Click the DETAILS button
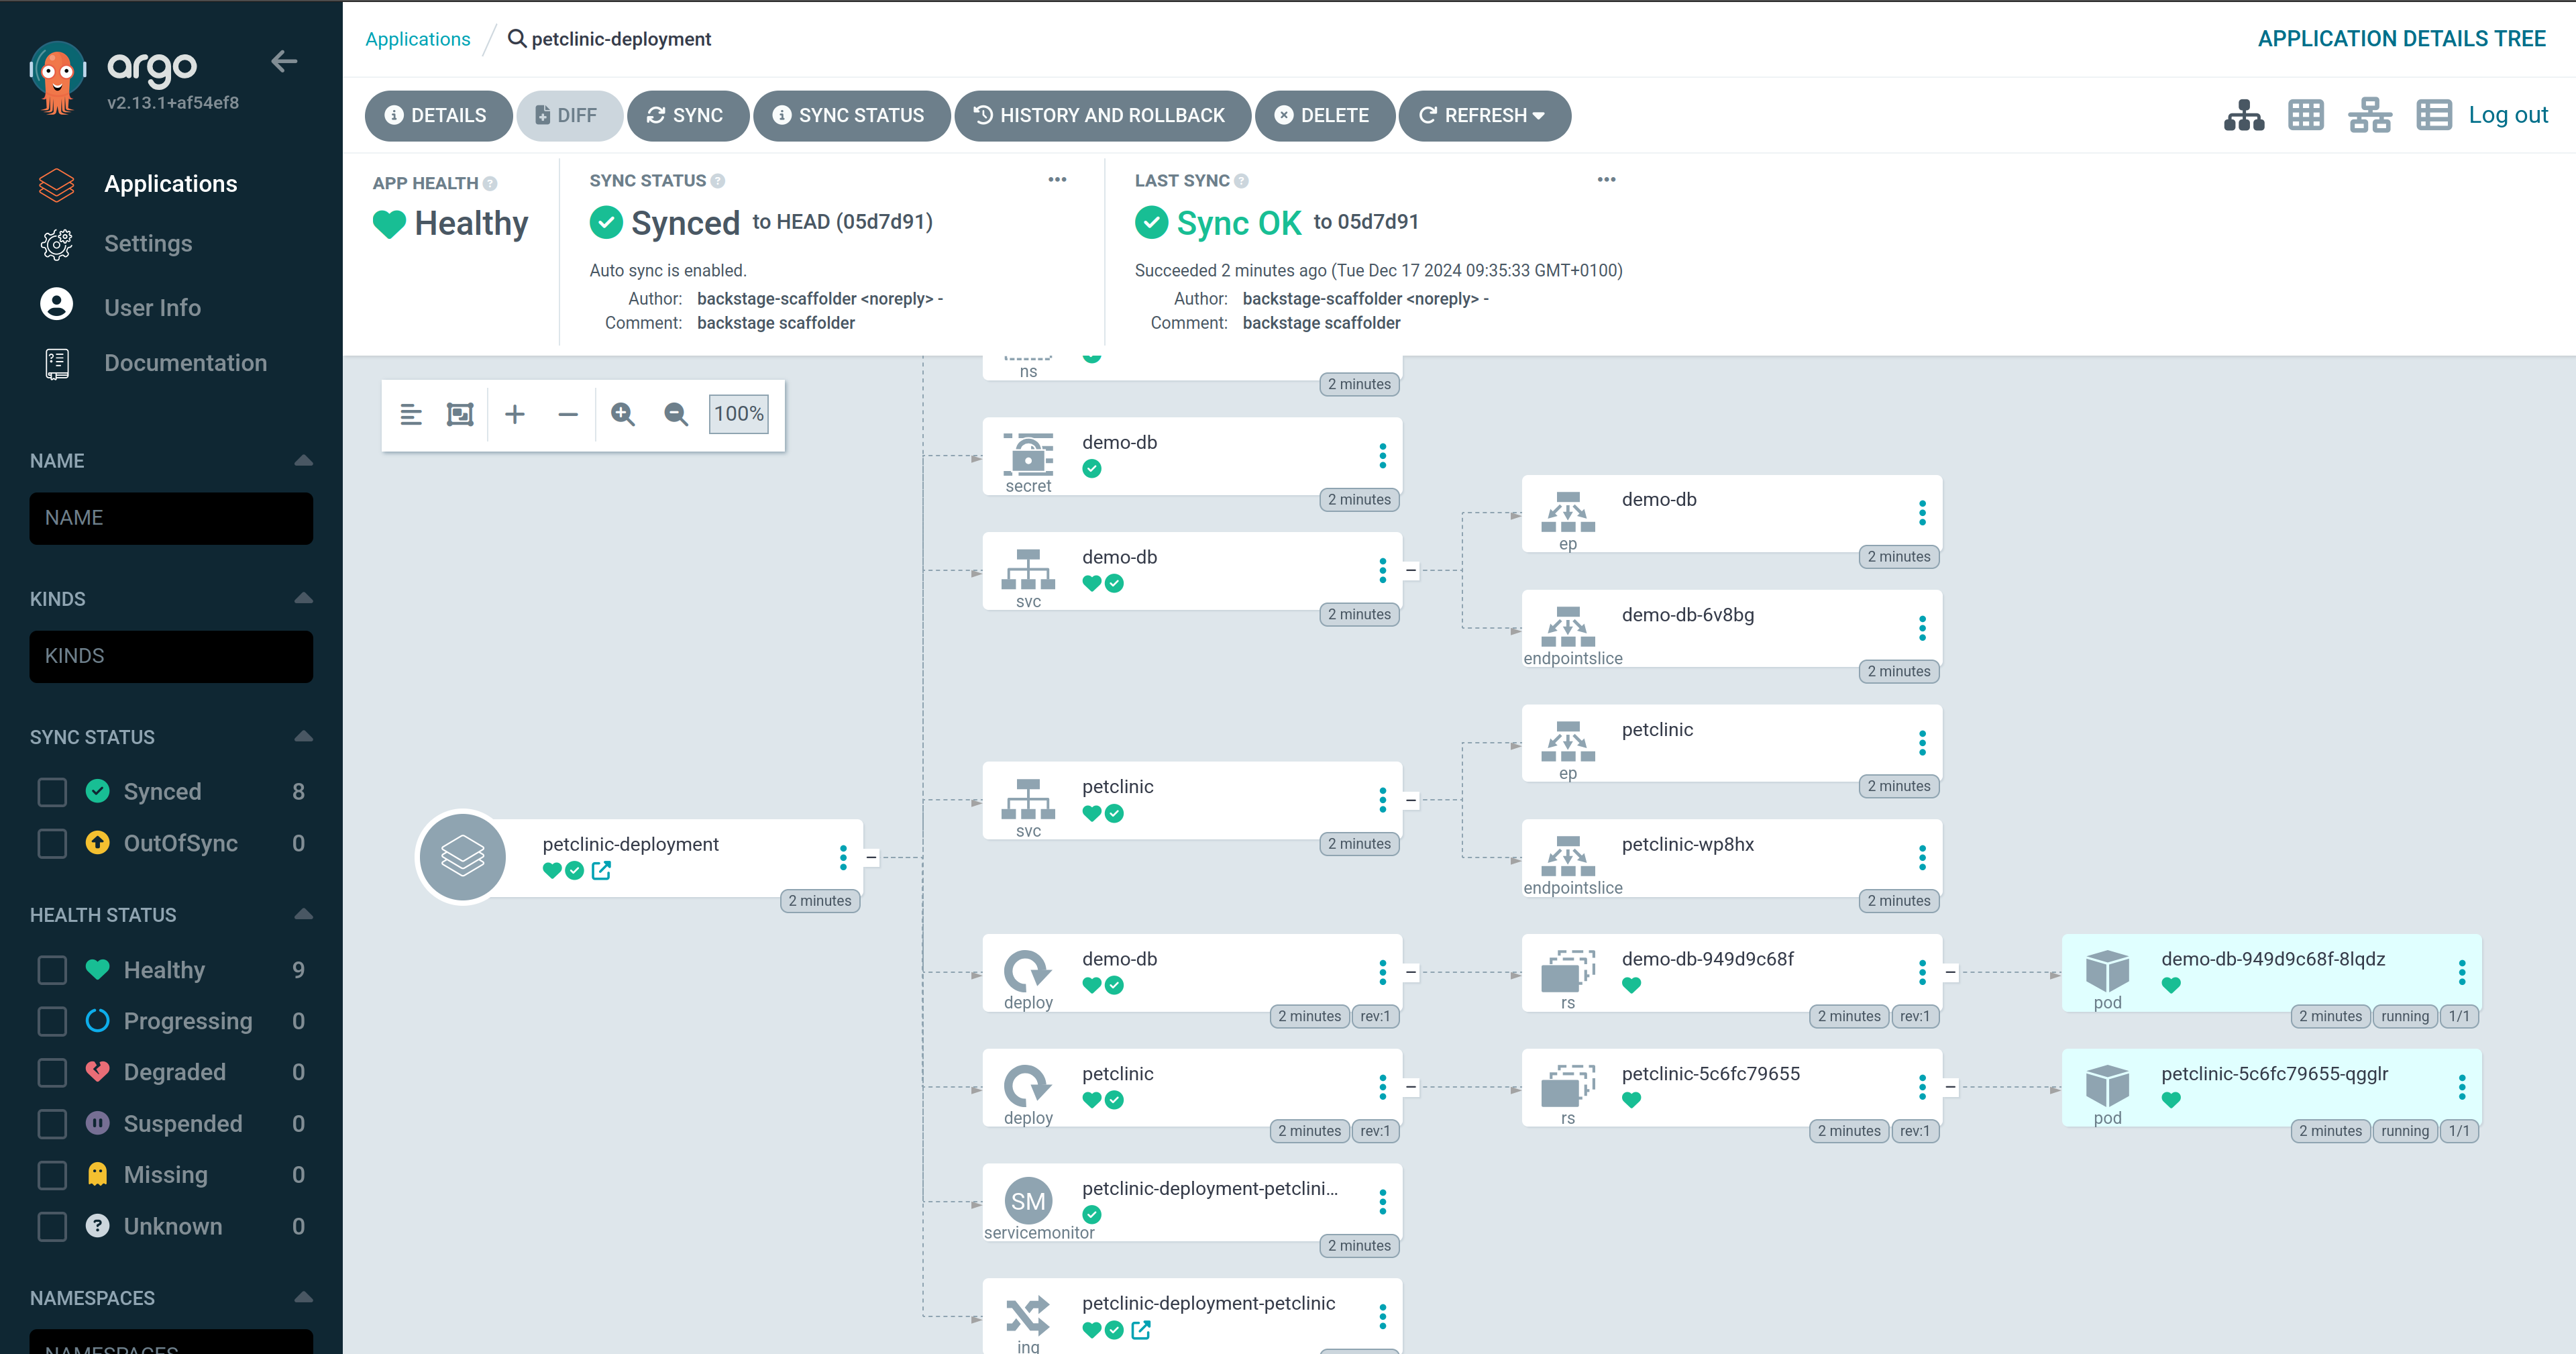This screenshot has height=1354, width=2576. point(438,116)
